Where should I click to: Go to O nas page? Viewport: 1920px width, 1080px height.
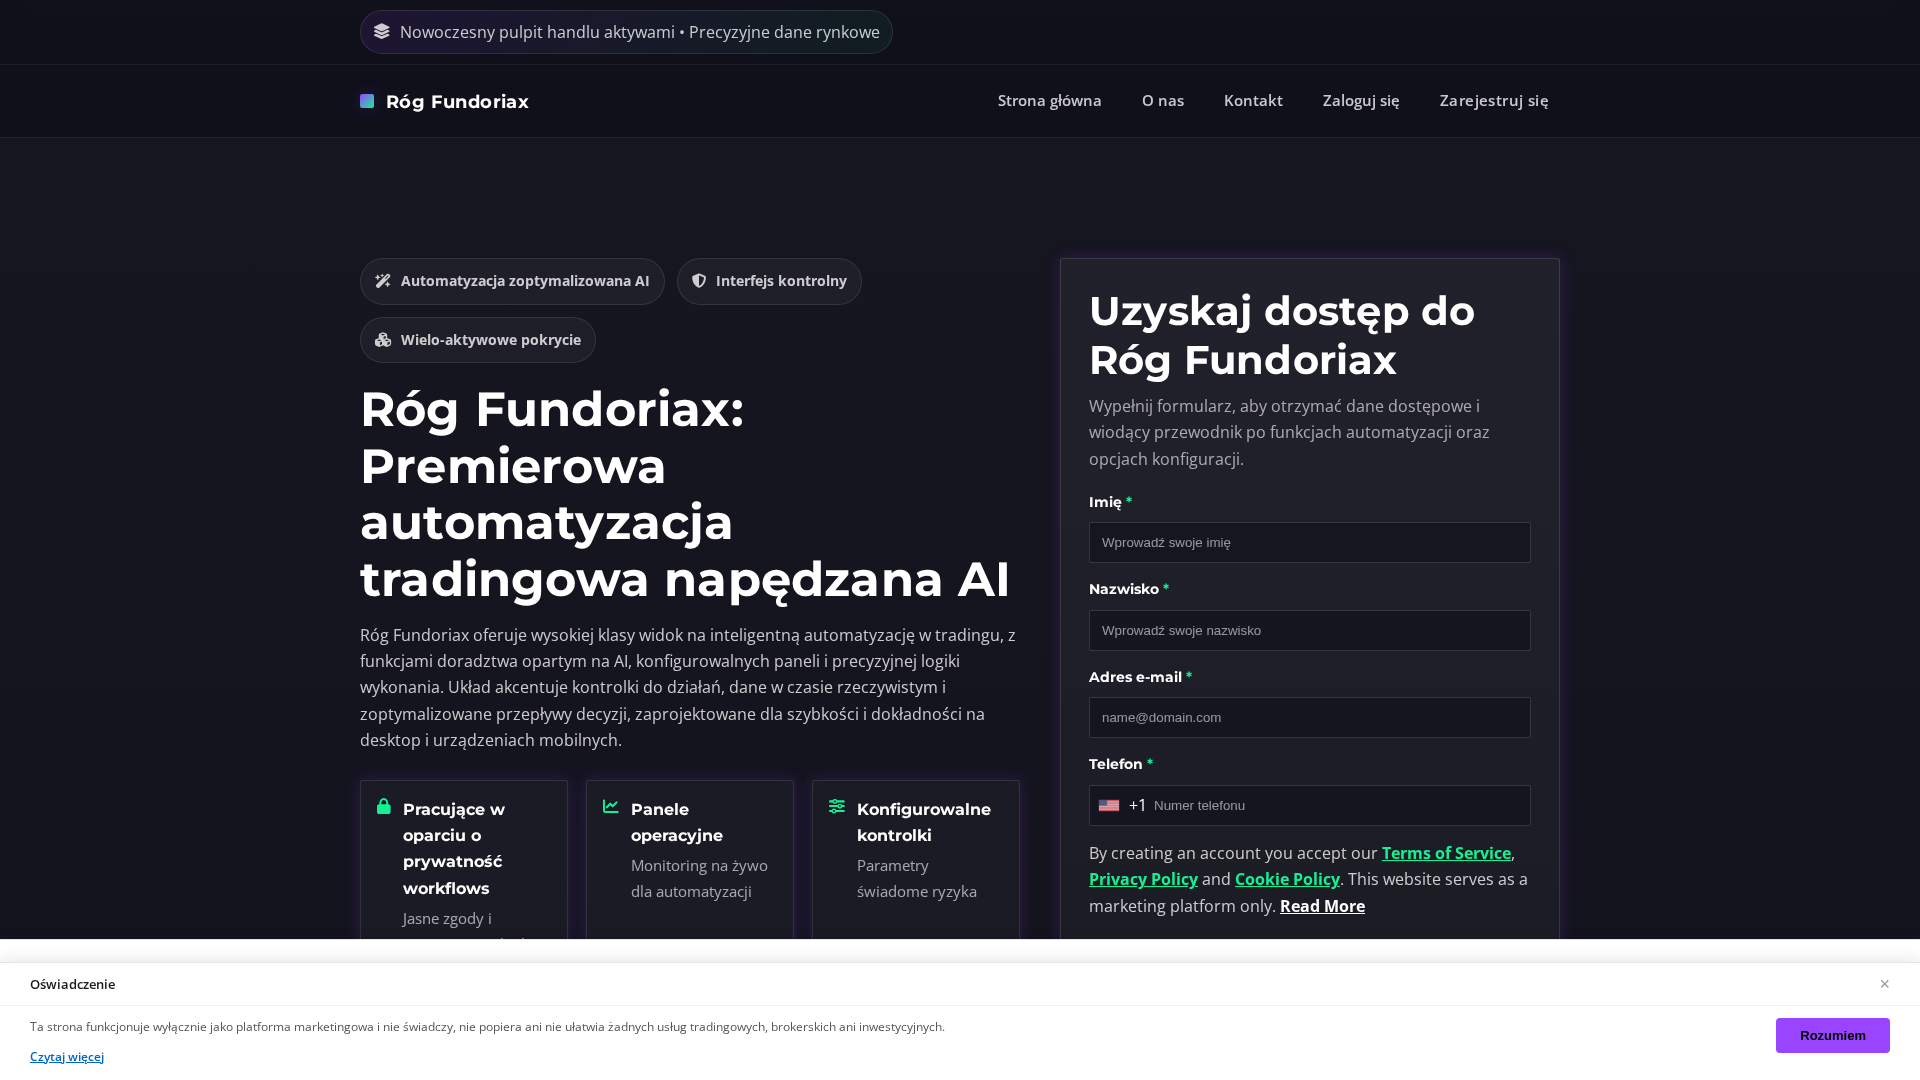click(x=1163, y=100)
